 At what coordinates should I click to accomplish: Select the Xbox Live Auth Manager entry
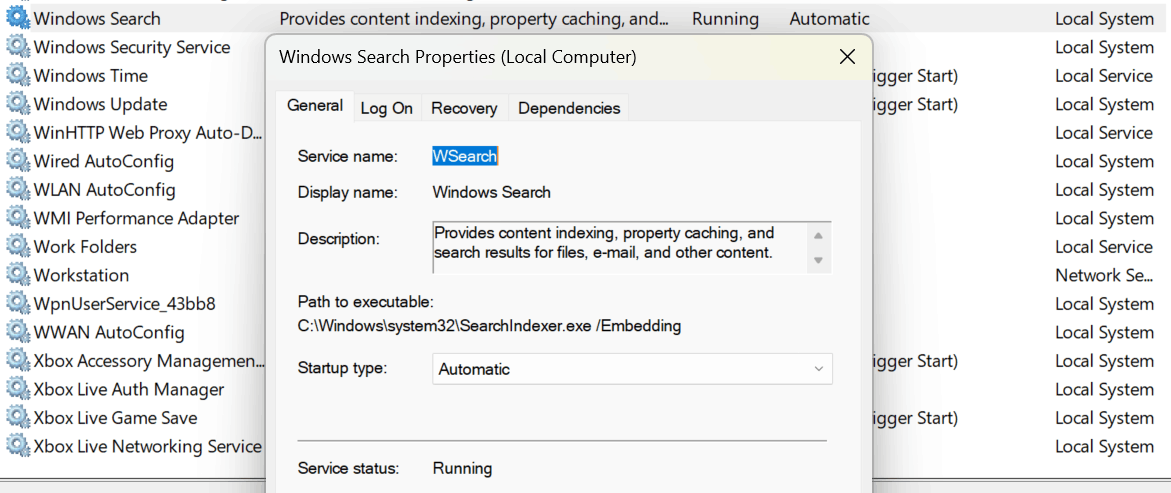pos(129,389)
